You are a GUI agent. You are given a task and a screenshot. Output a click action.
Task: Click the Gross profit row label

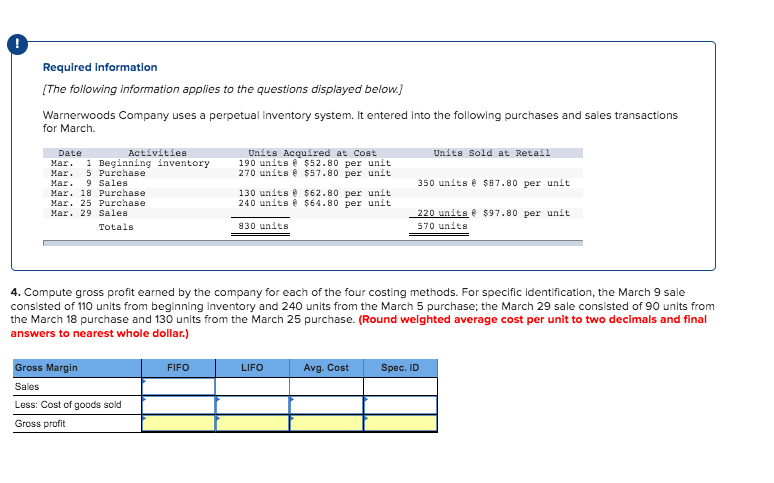(40, 424)
